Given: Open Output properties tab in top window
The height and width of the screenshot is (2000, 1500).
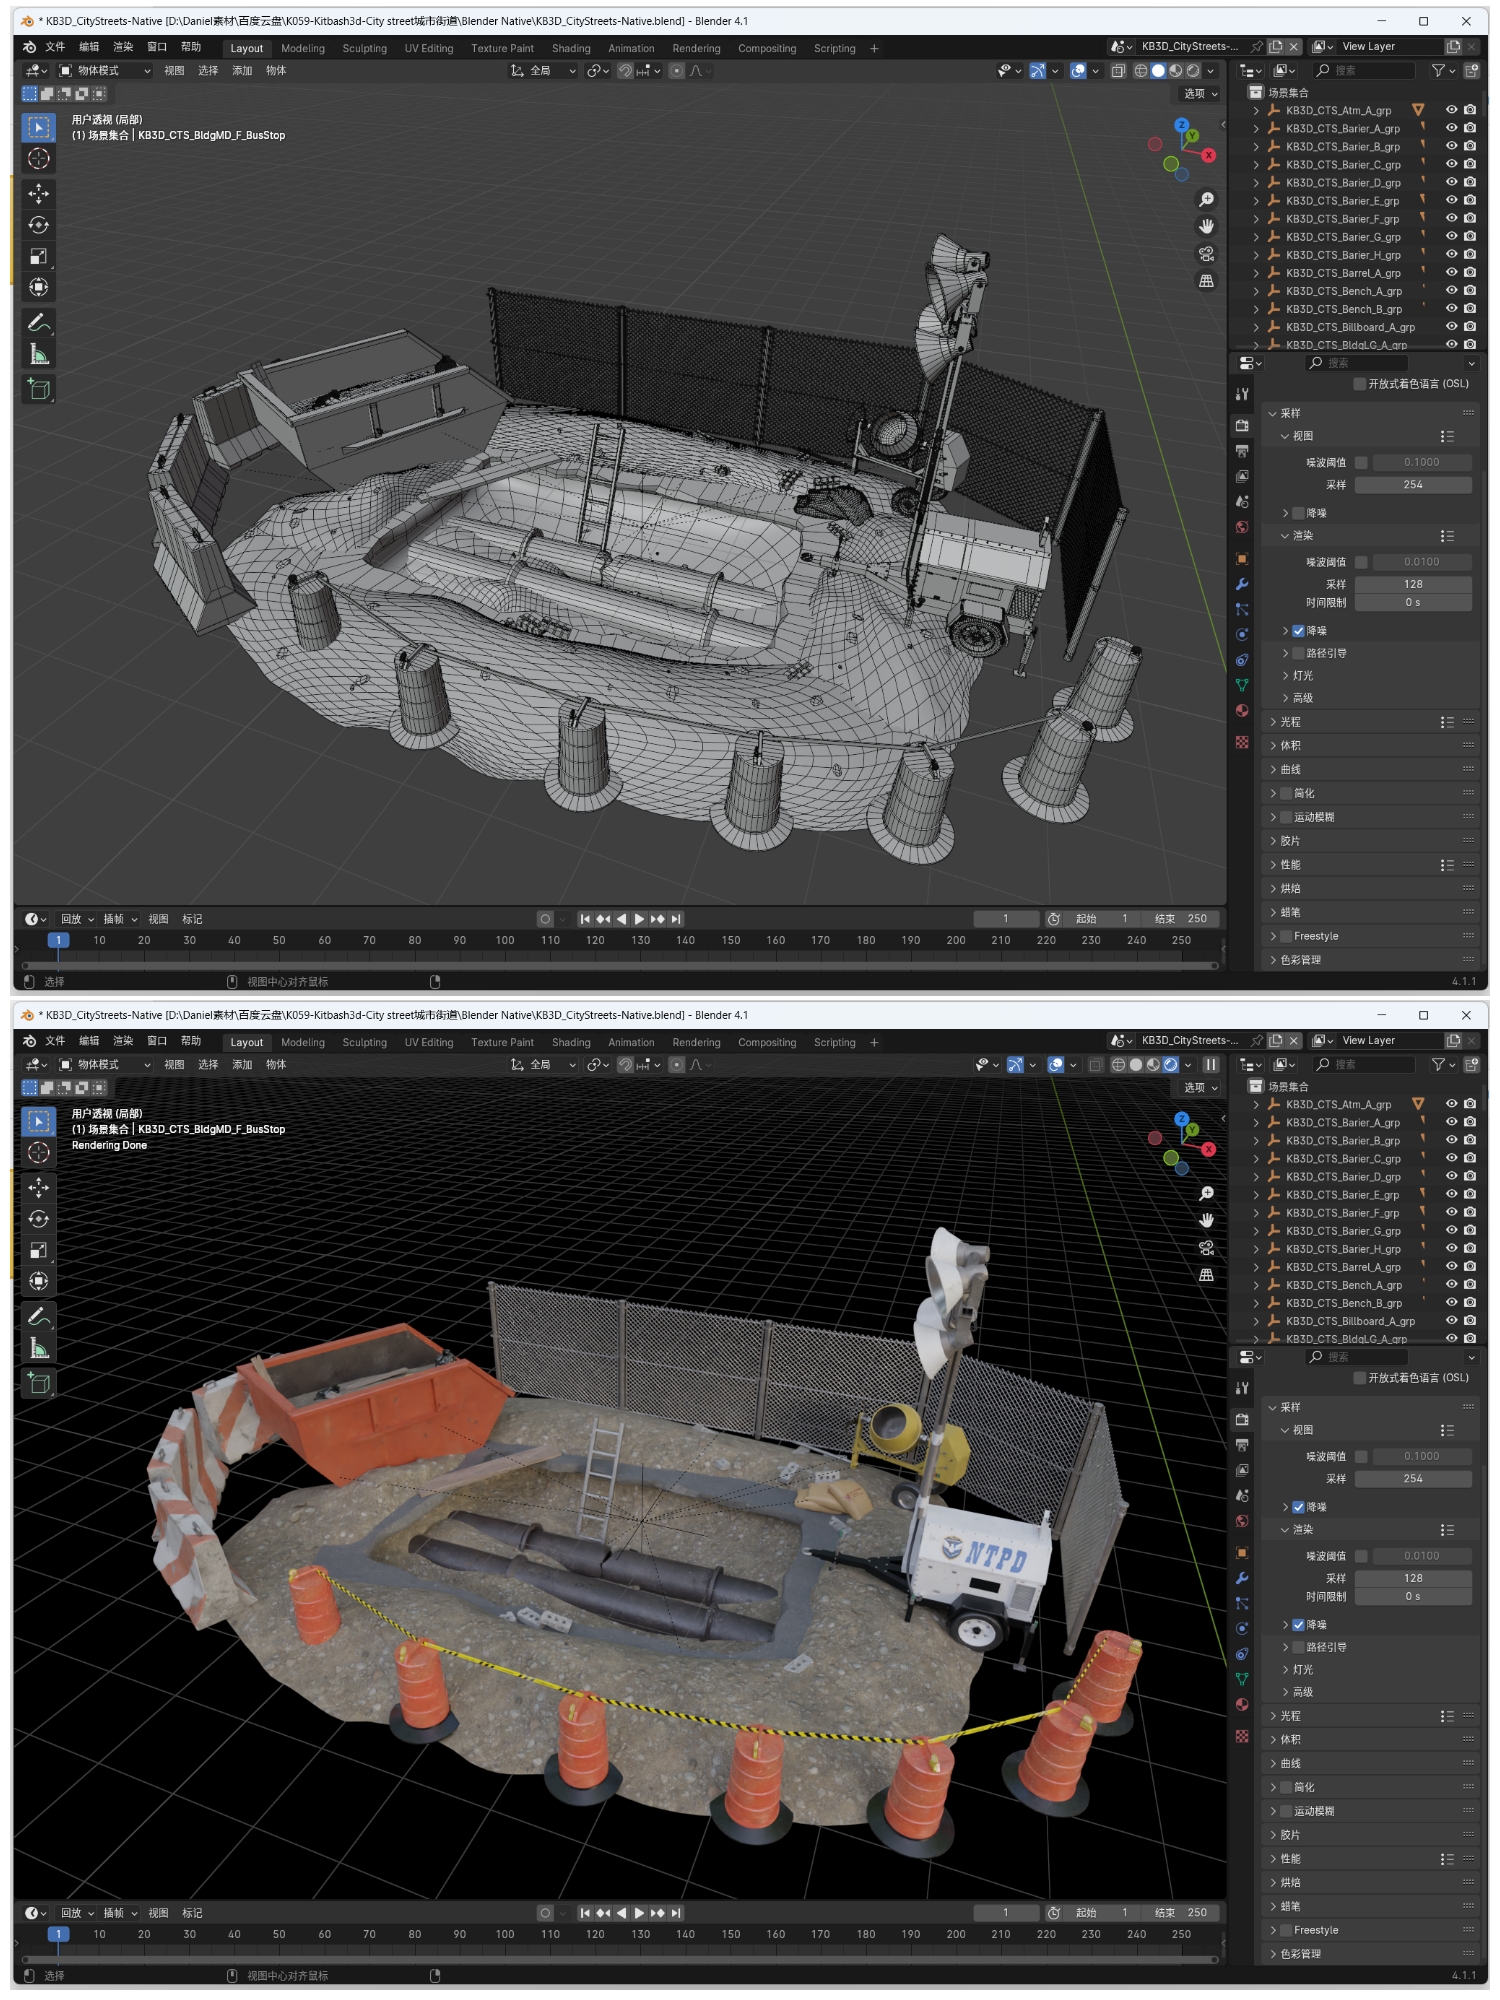Looking at the screenshot, I should tap(1242, 451).
